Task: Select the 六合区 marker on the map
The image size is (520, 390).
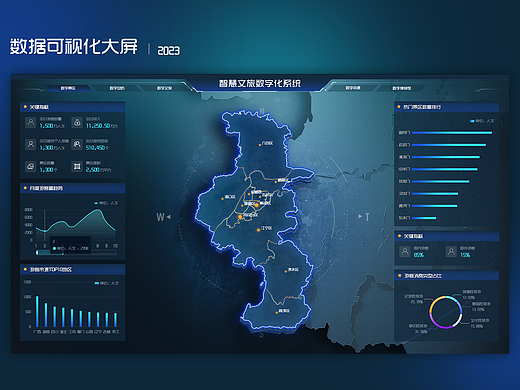Action: pyautogui.click(x=260, y=145)
